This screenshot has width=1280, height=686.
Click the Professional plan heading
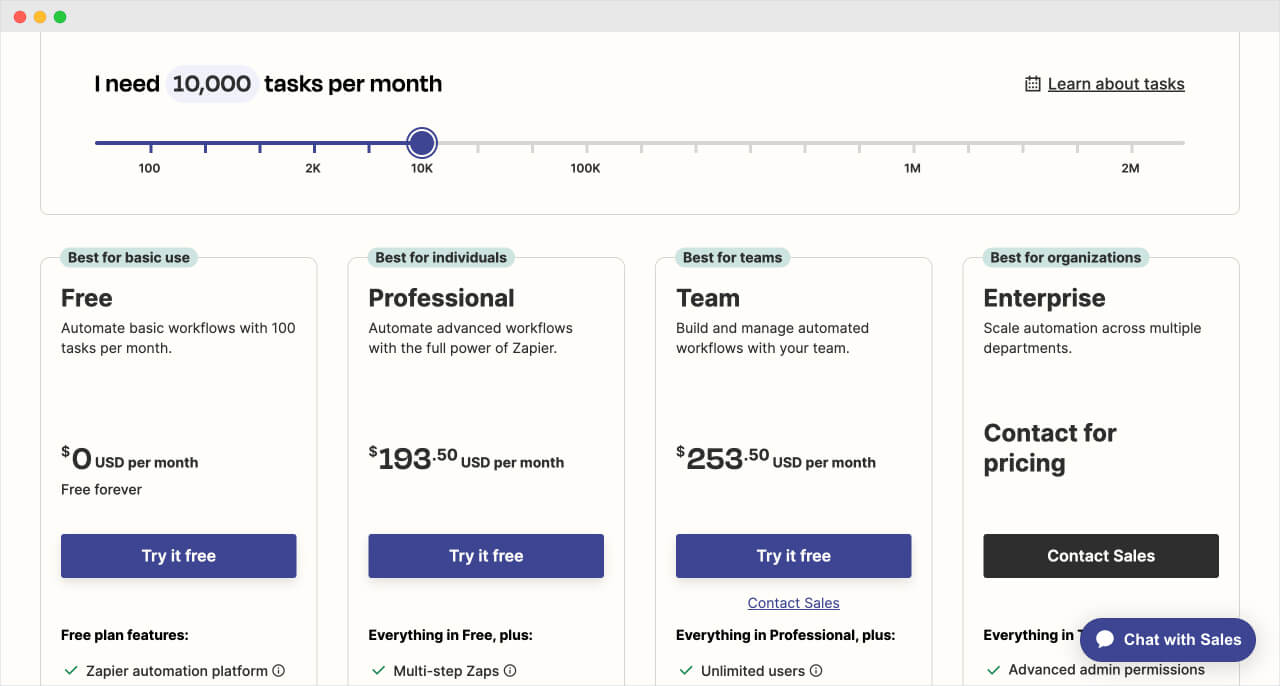[442, 298]
